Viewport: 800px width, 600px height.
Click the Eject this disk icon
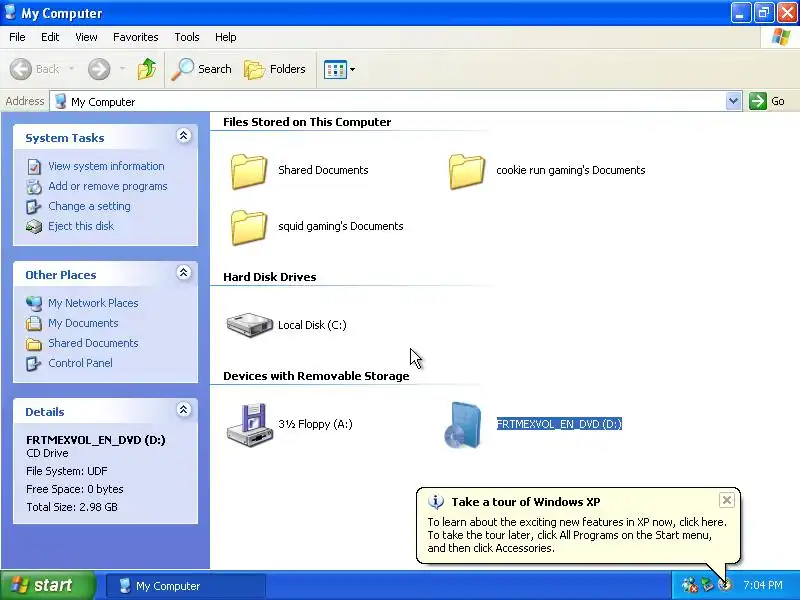tap(34, 227)
